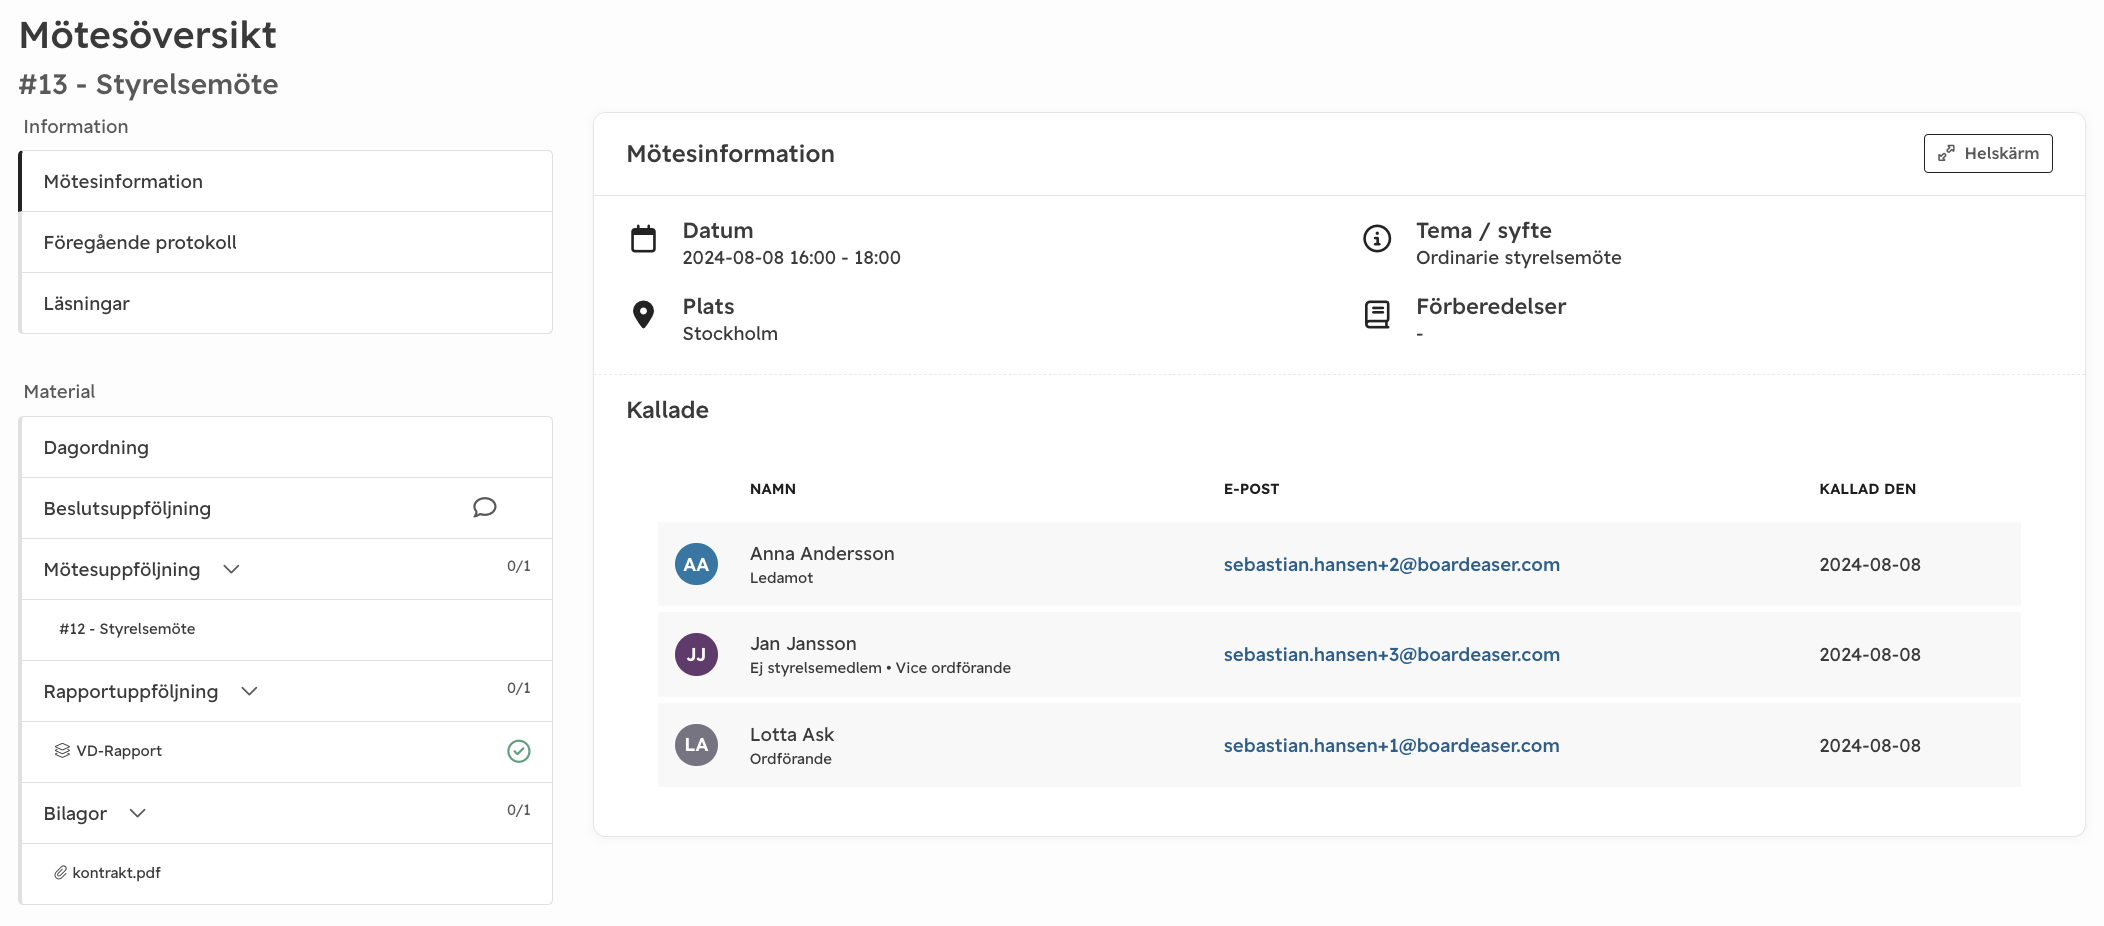This screenshot has height=926, width=2104.
Task: Click the green checkmark on VD-Rapport
Action: (x=519, y=751)
